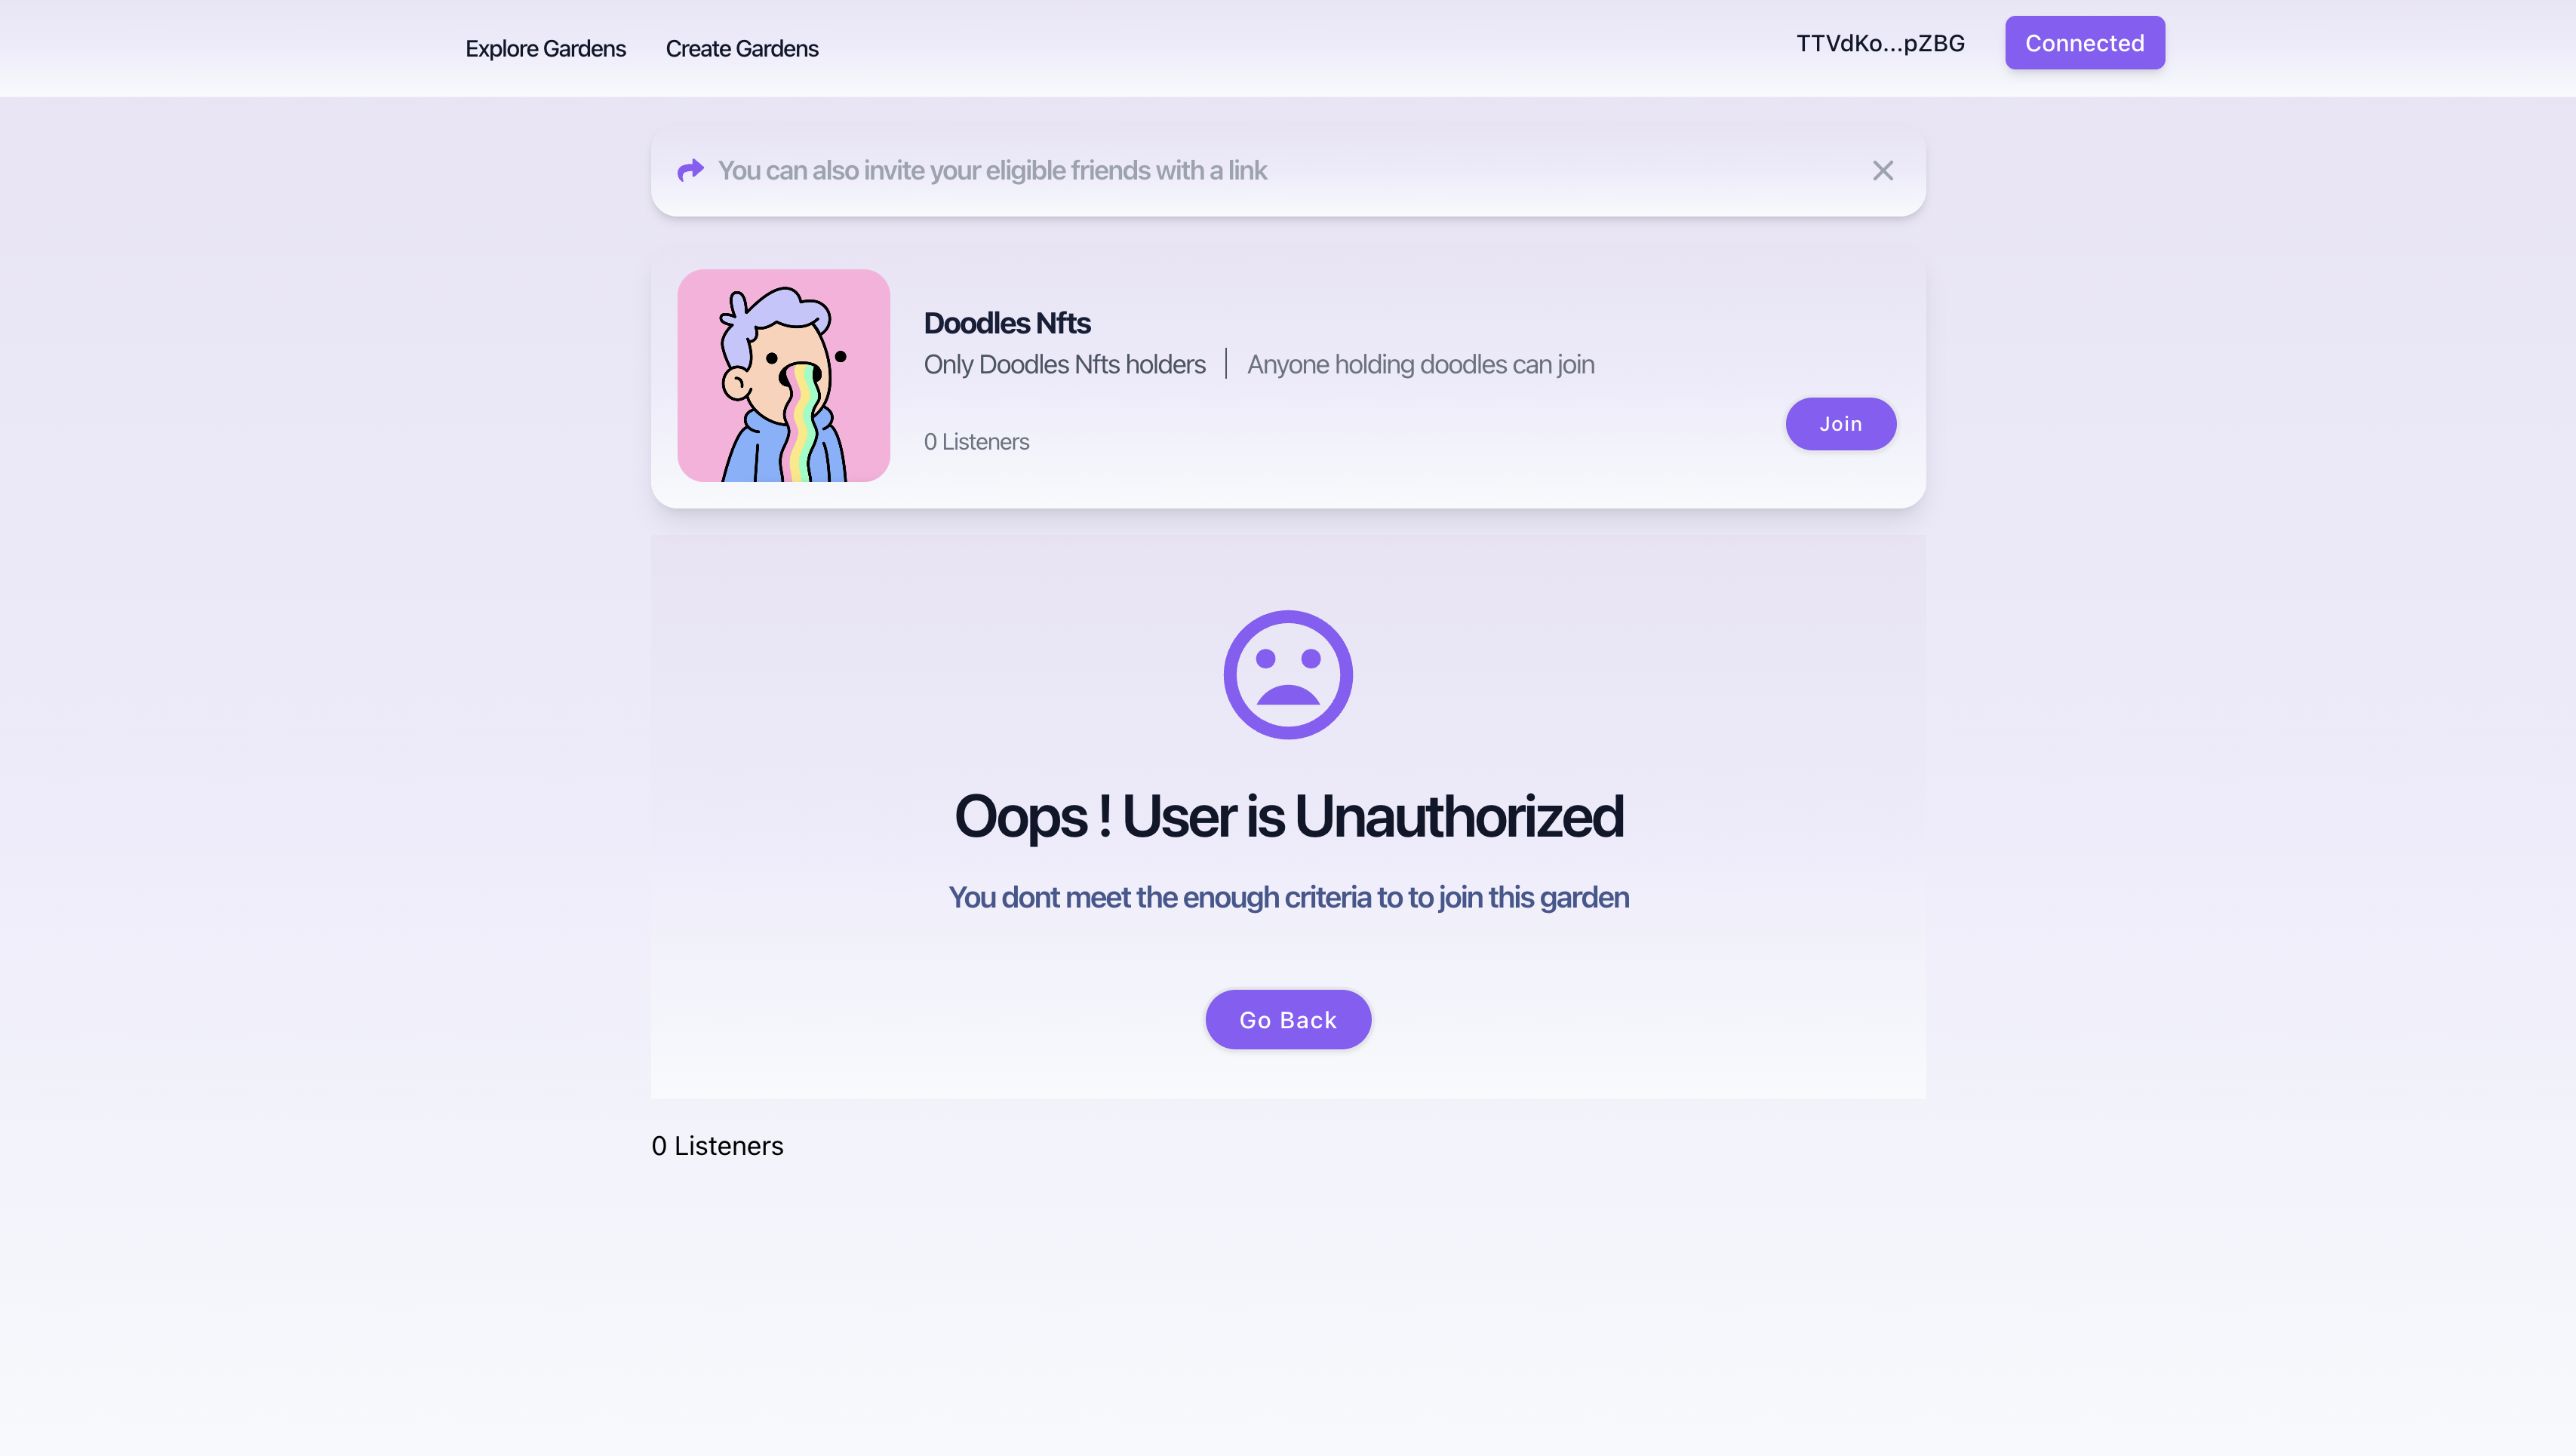Click the vertical separator in the garden description

1226,364
